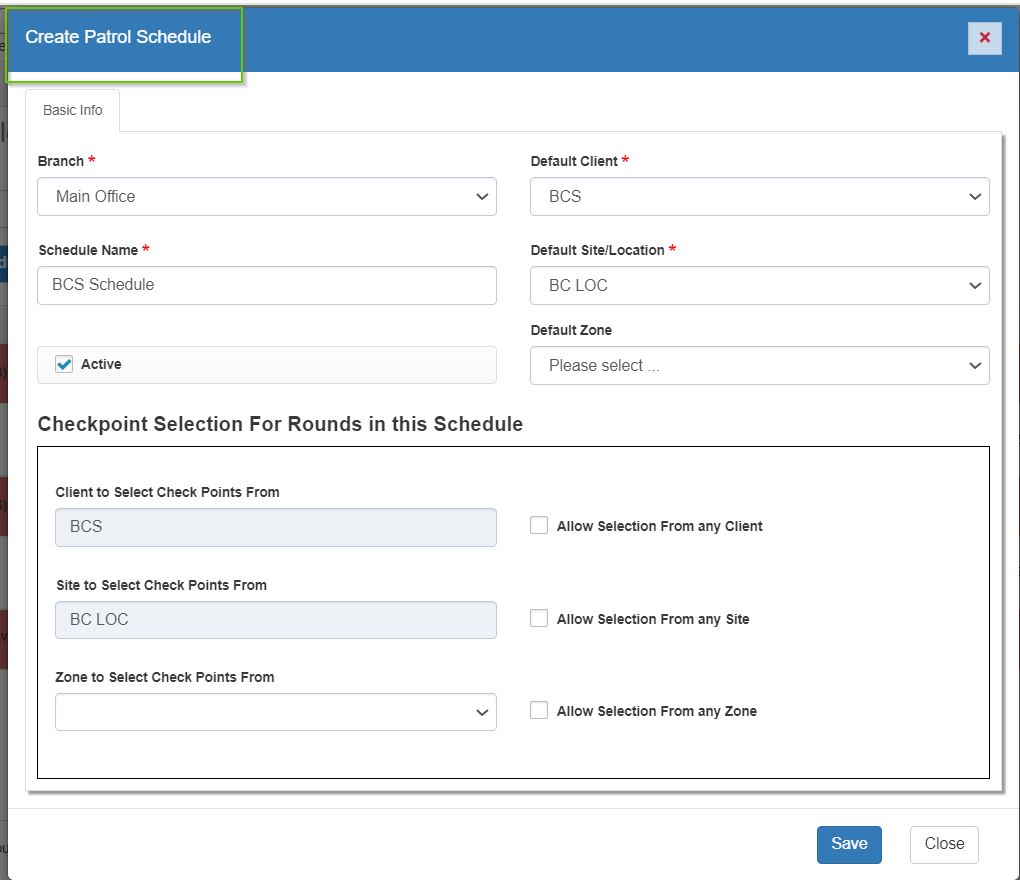Click the Checkpoint Selection For Rounds heading
This screenshot has height=880, width=1020.
click(x=280, y=424)
